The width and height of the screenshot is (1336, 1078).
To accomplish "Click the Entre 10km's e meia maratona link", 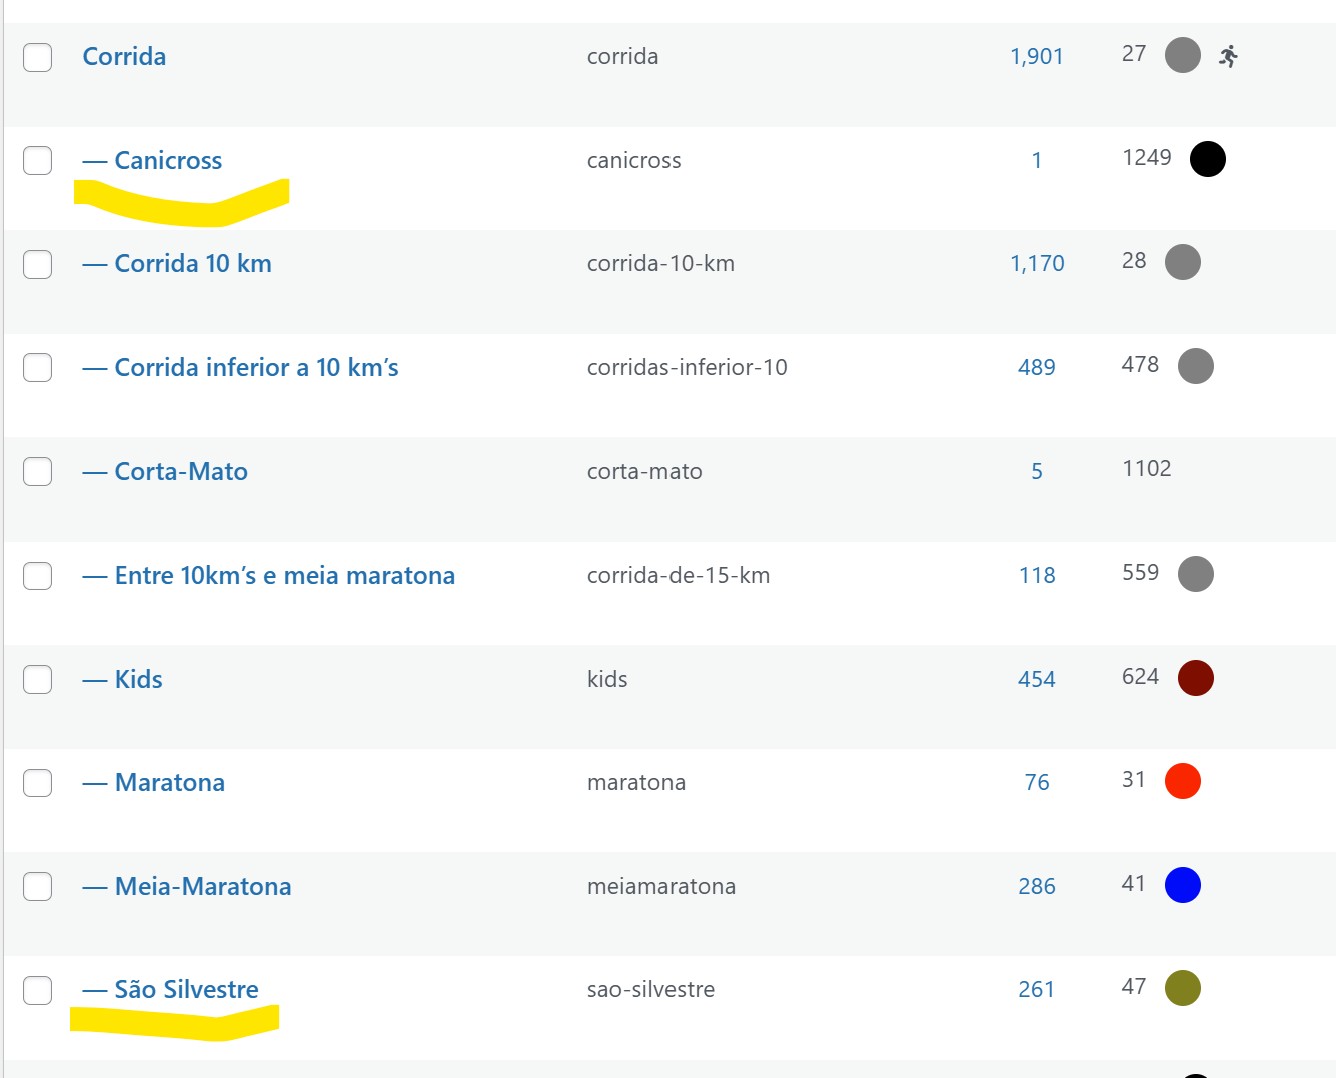I will coord(284,575).
